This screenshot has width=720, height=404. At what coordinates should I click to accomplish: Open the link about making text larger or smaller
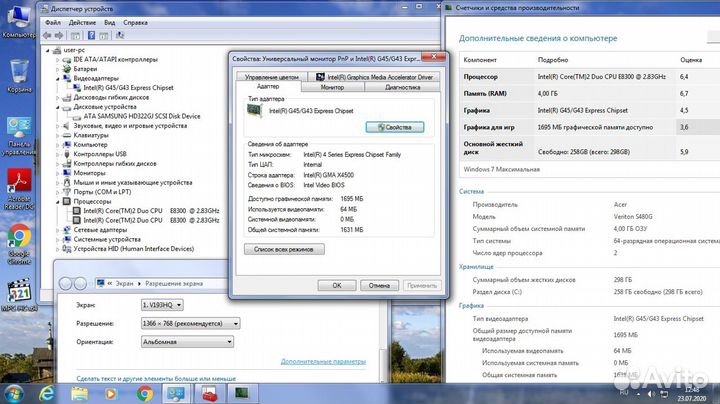coord(156,379)
